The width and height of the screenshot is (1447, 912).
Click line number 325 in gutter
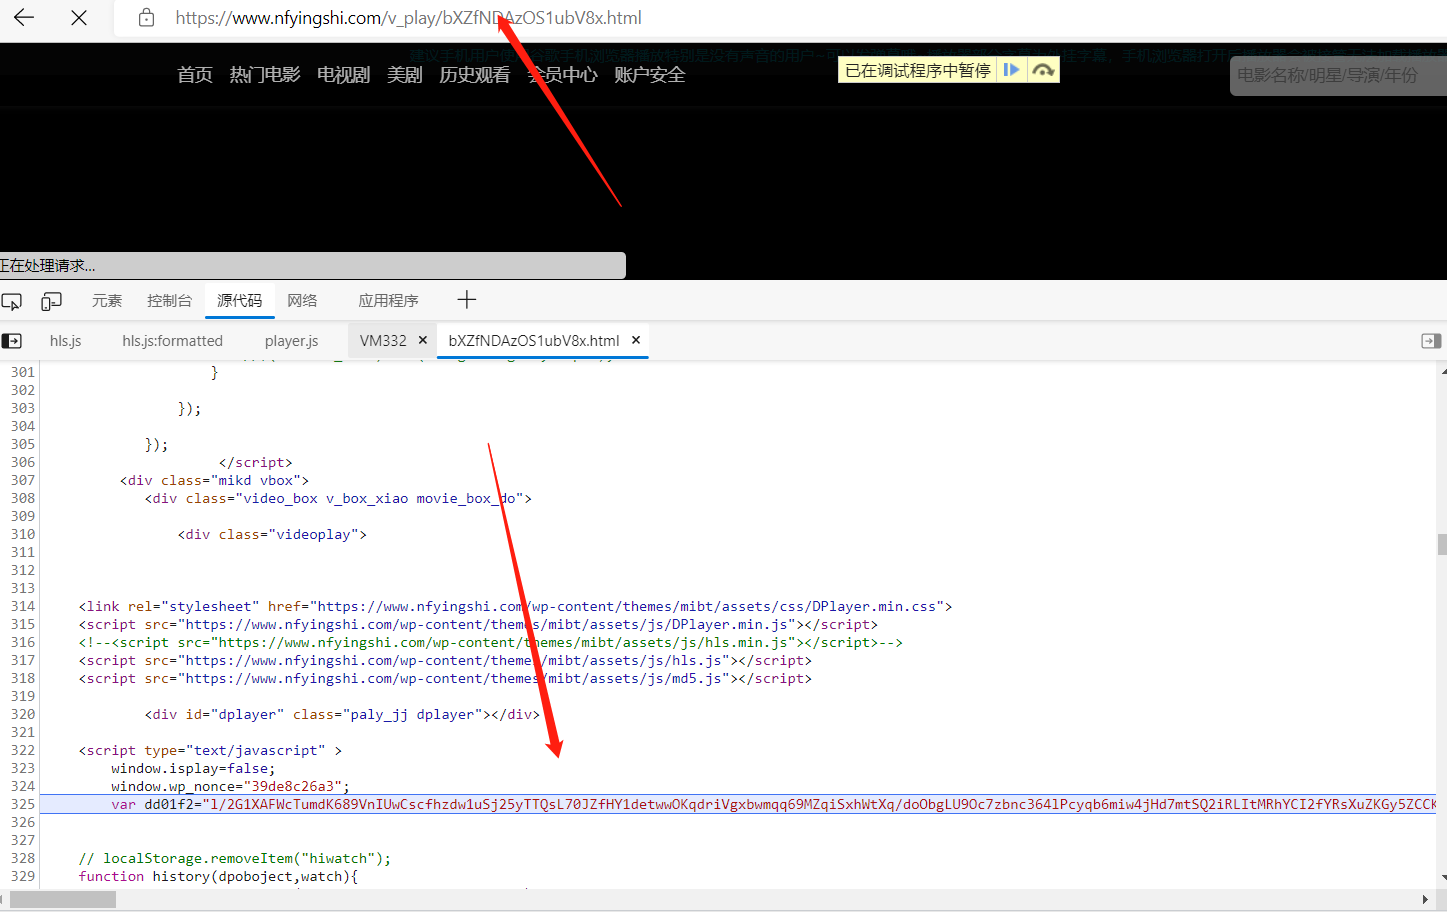(x=23, y=804)
